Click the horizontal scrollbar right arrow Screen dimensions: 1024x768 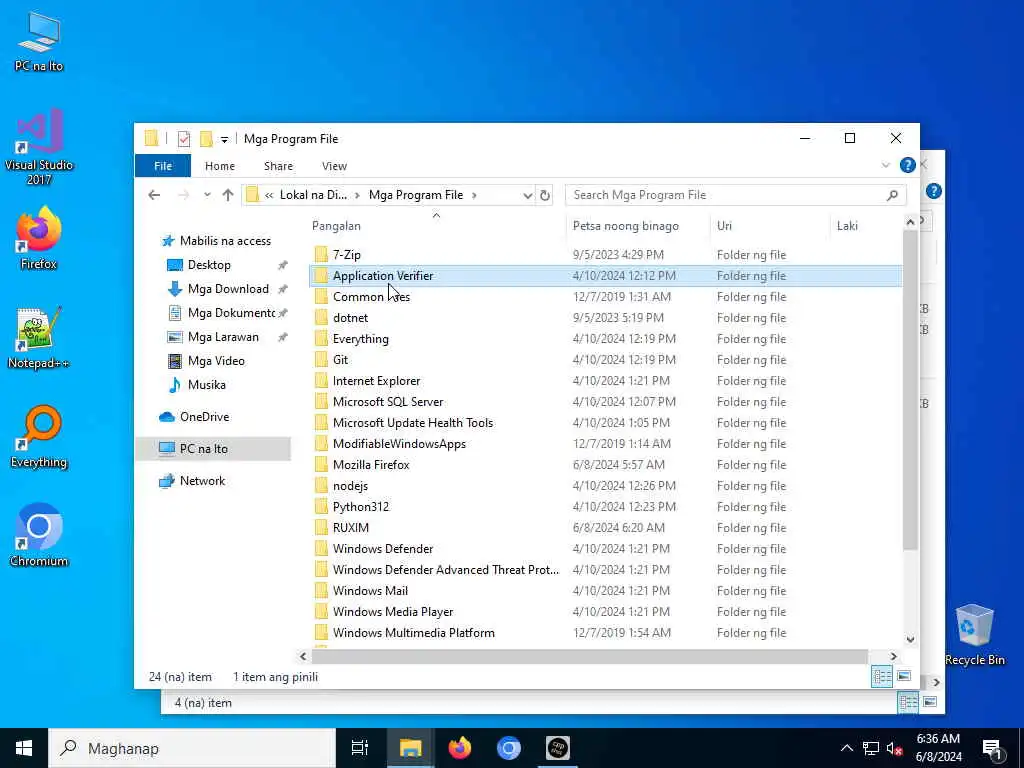coord(893,656)
